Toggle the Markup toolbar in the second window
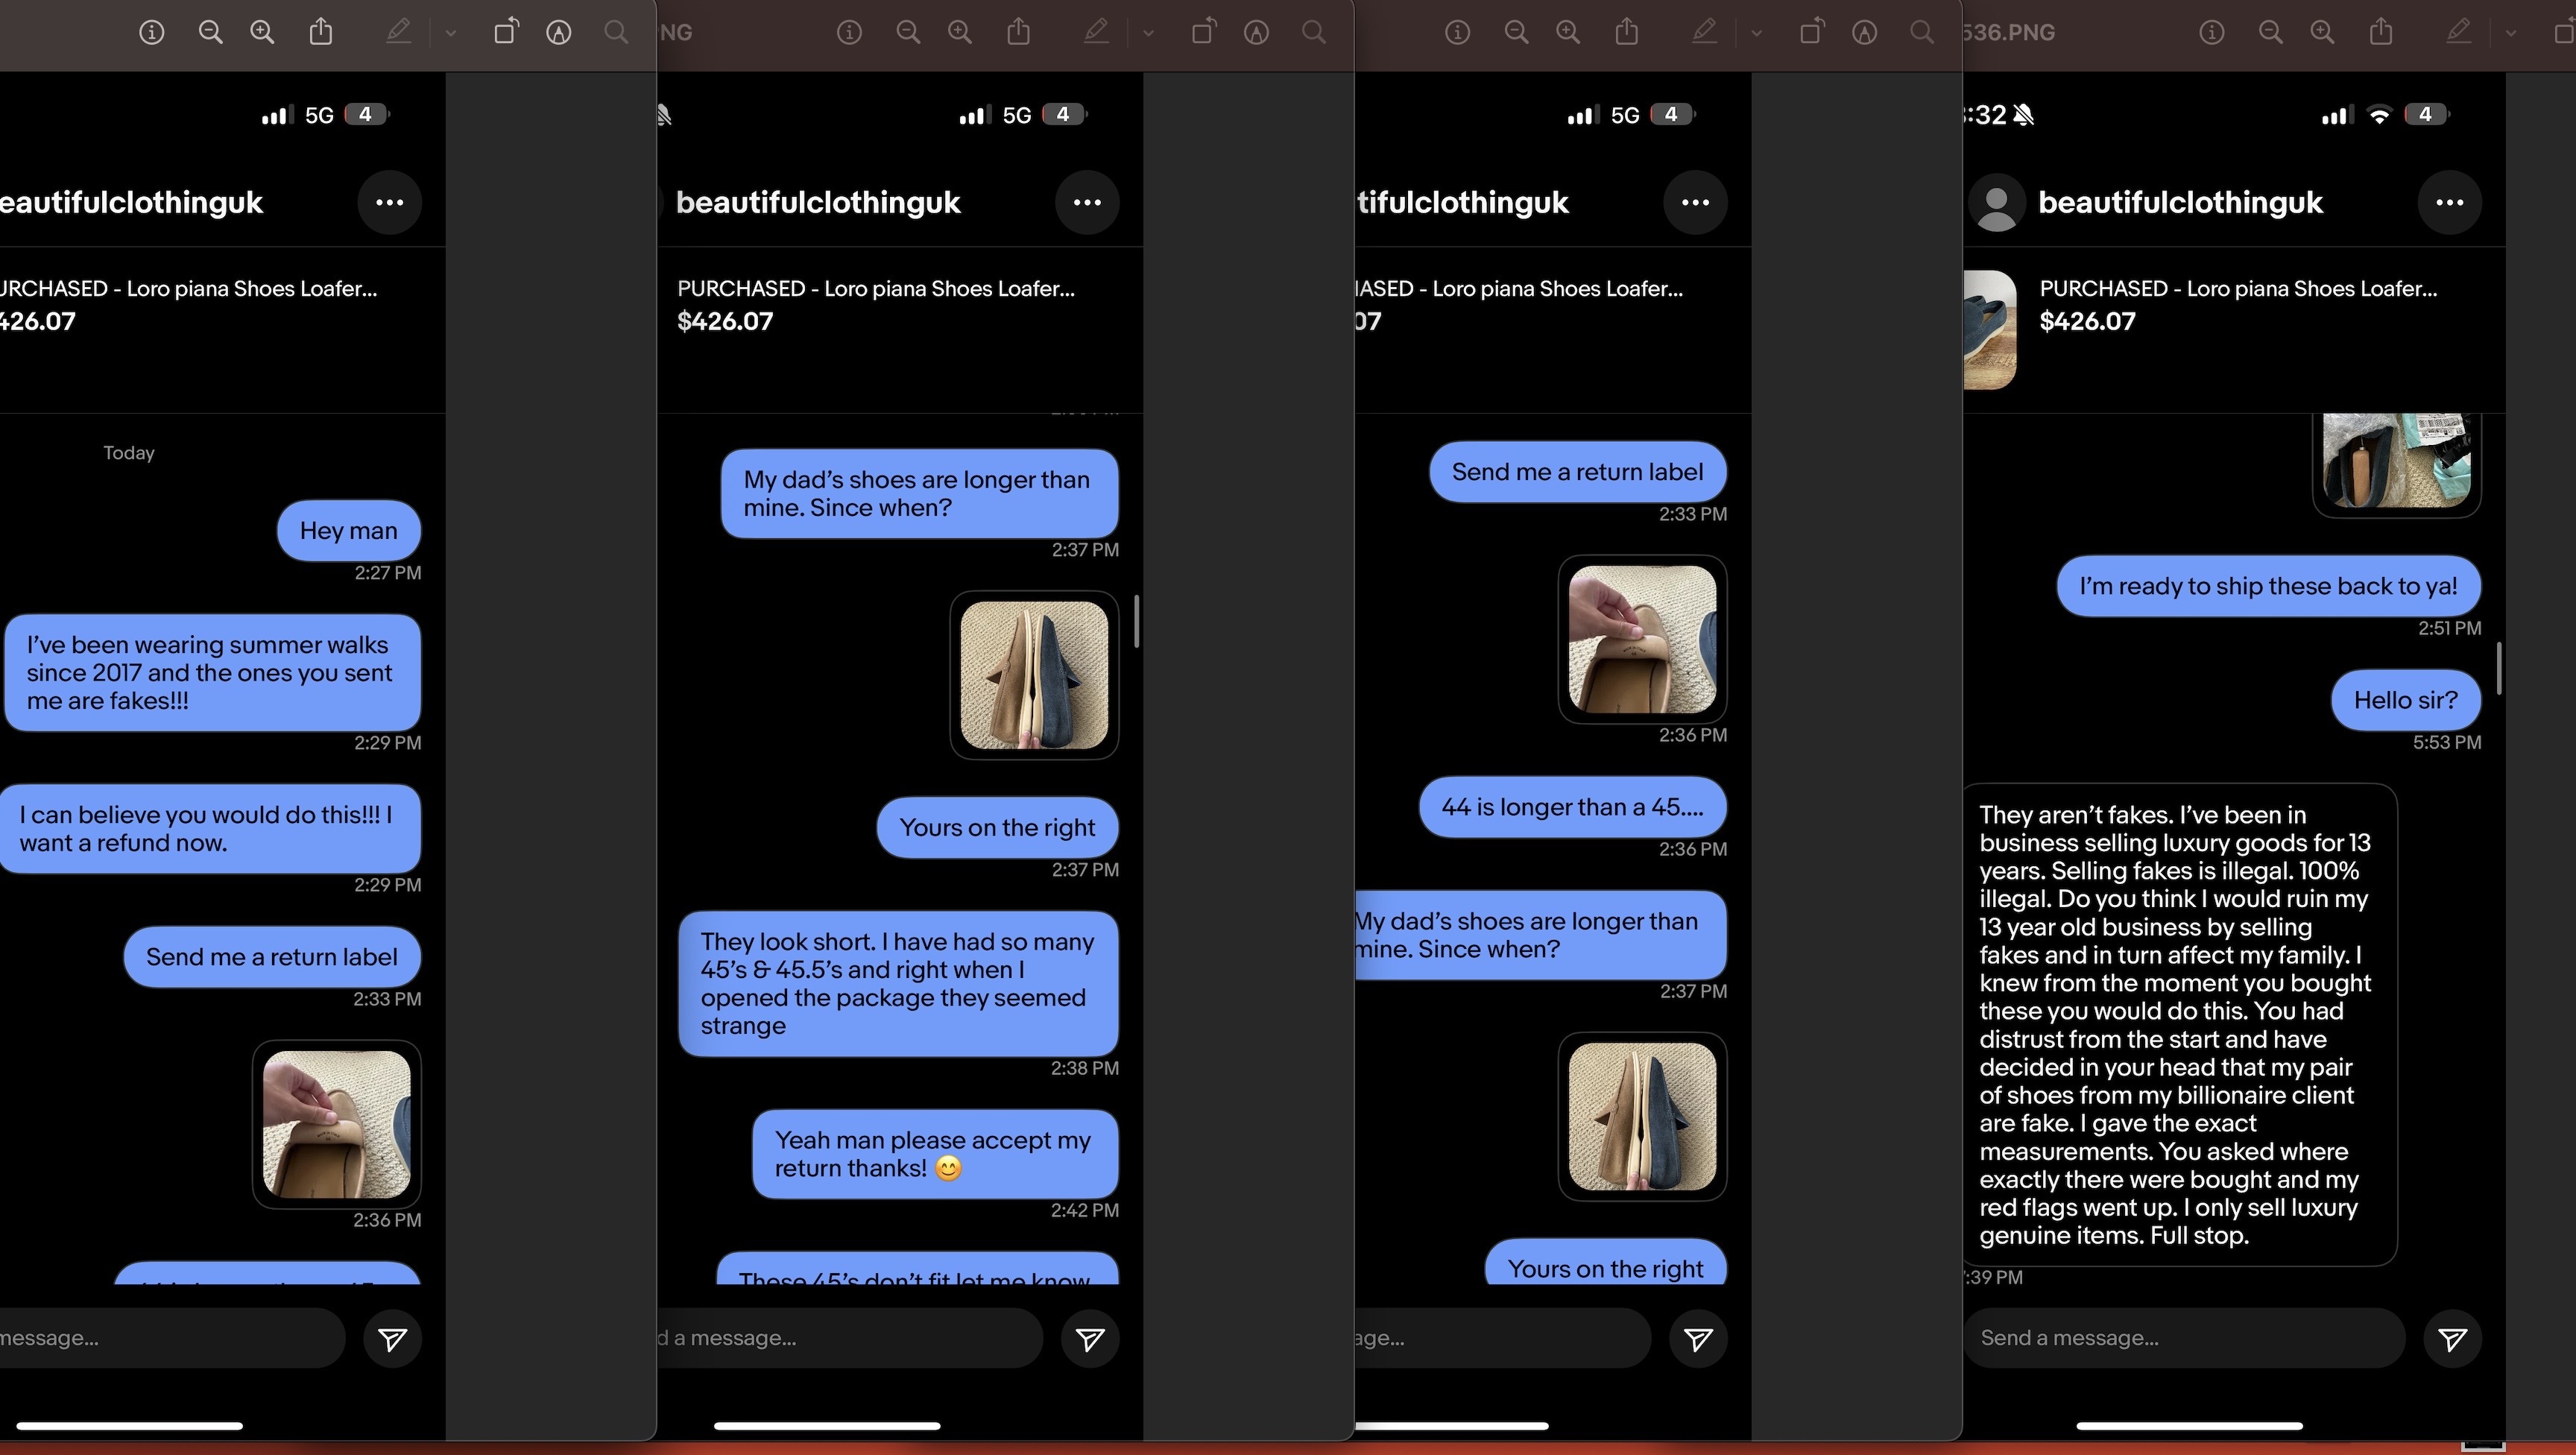Image resolution: width=2576 pixels, height=1455 pixels. pyautogui.click(x=1257, y=33)
